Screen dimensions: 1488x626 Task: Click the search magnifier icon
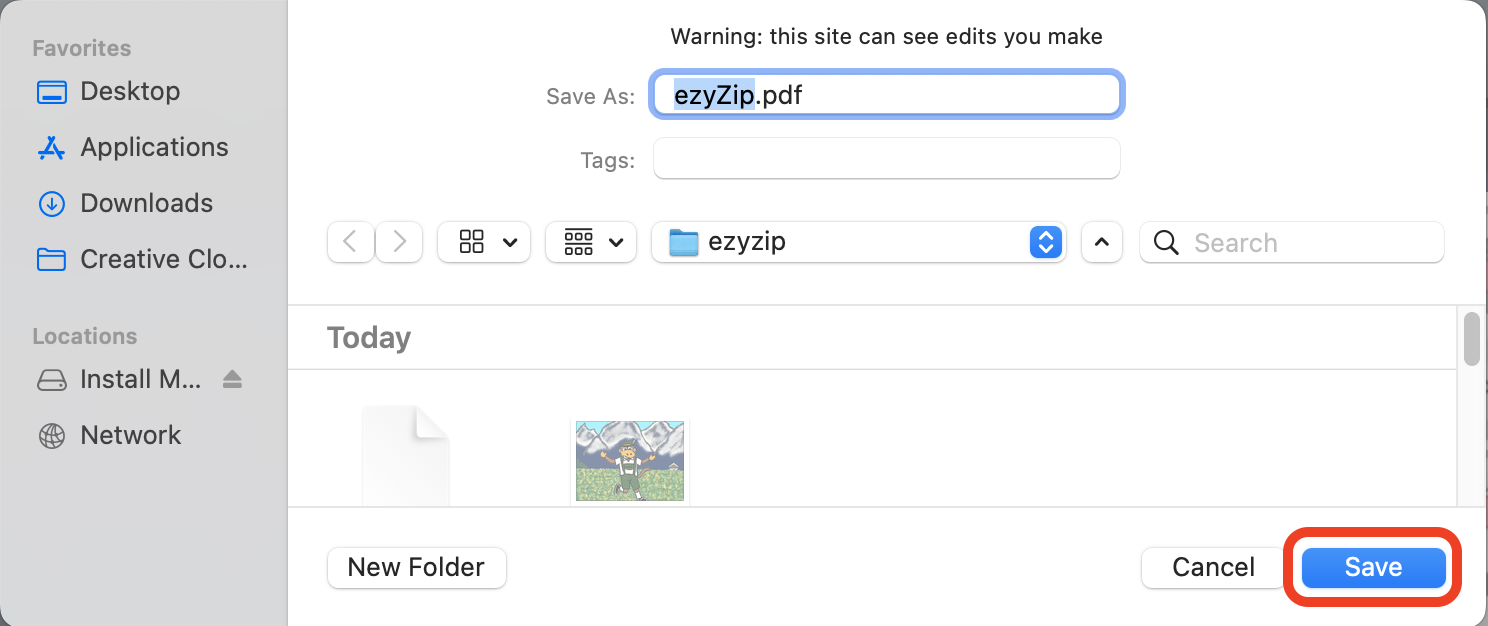tap(1166, 242)
